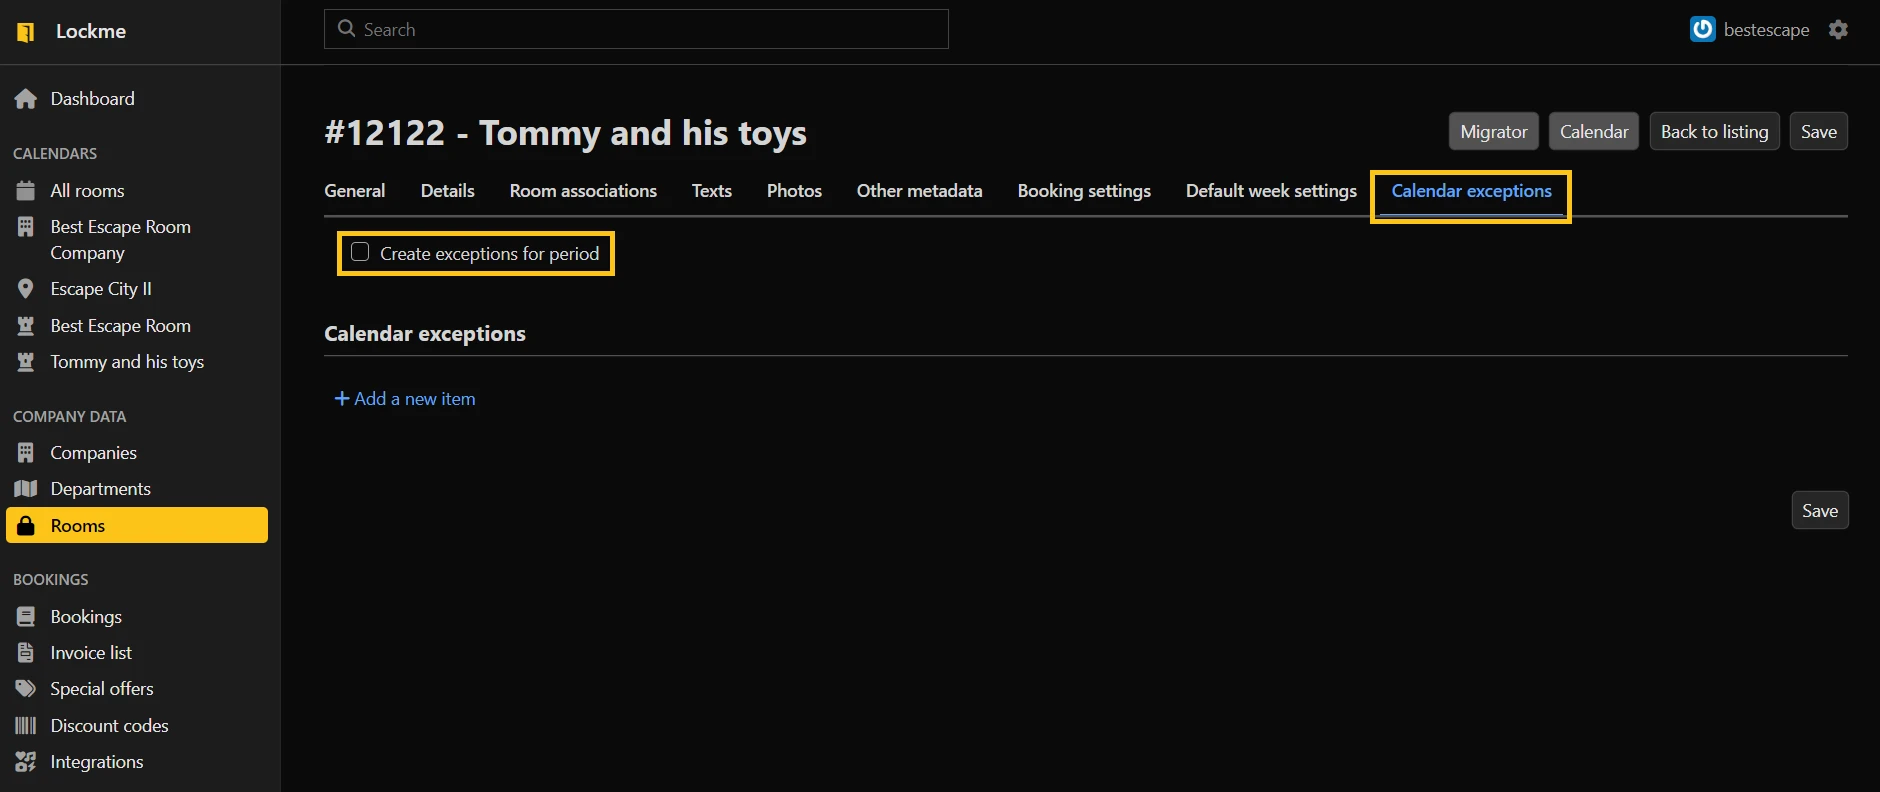The width and height of the screenshot is (1880, 792).
Task: Click the Escape City II pin icon
Action: pyautogui.click(x=26, y=289)
